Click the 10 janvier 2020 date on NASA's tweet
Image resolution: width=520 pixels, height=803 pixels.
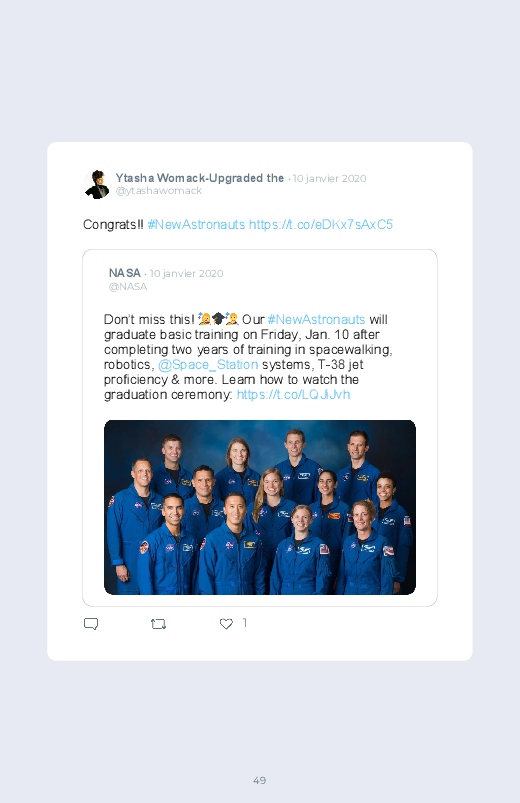click(x=186, y=273)
